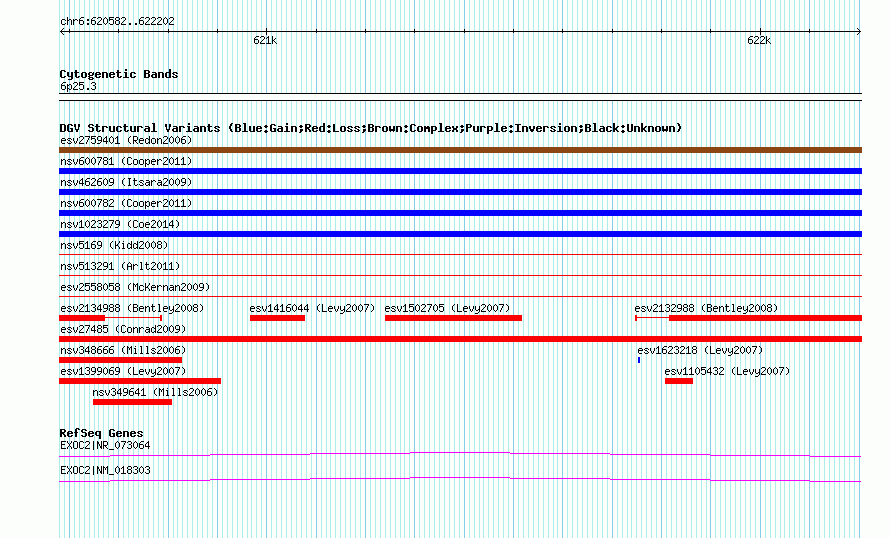Click the chr6:620582..622202 coordinates label
The height and width of the screenshot is (538, 890).
coord(117,22)
